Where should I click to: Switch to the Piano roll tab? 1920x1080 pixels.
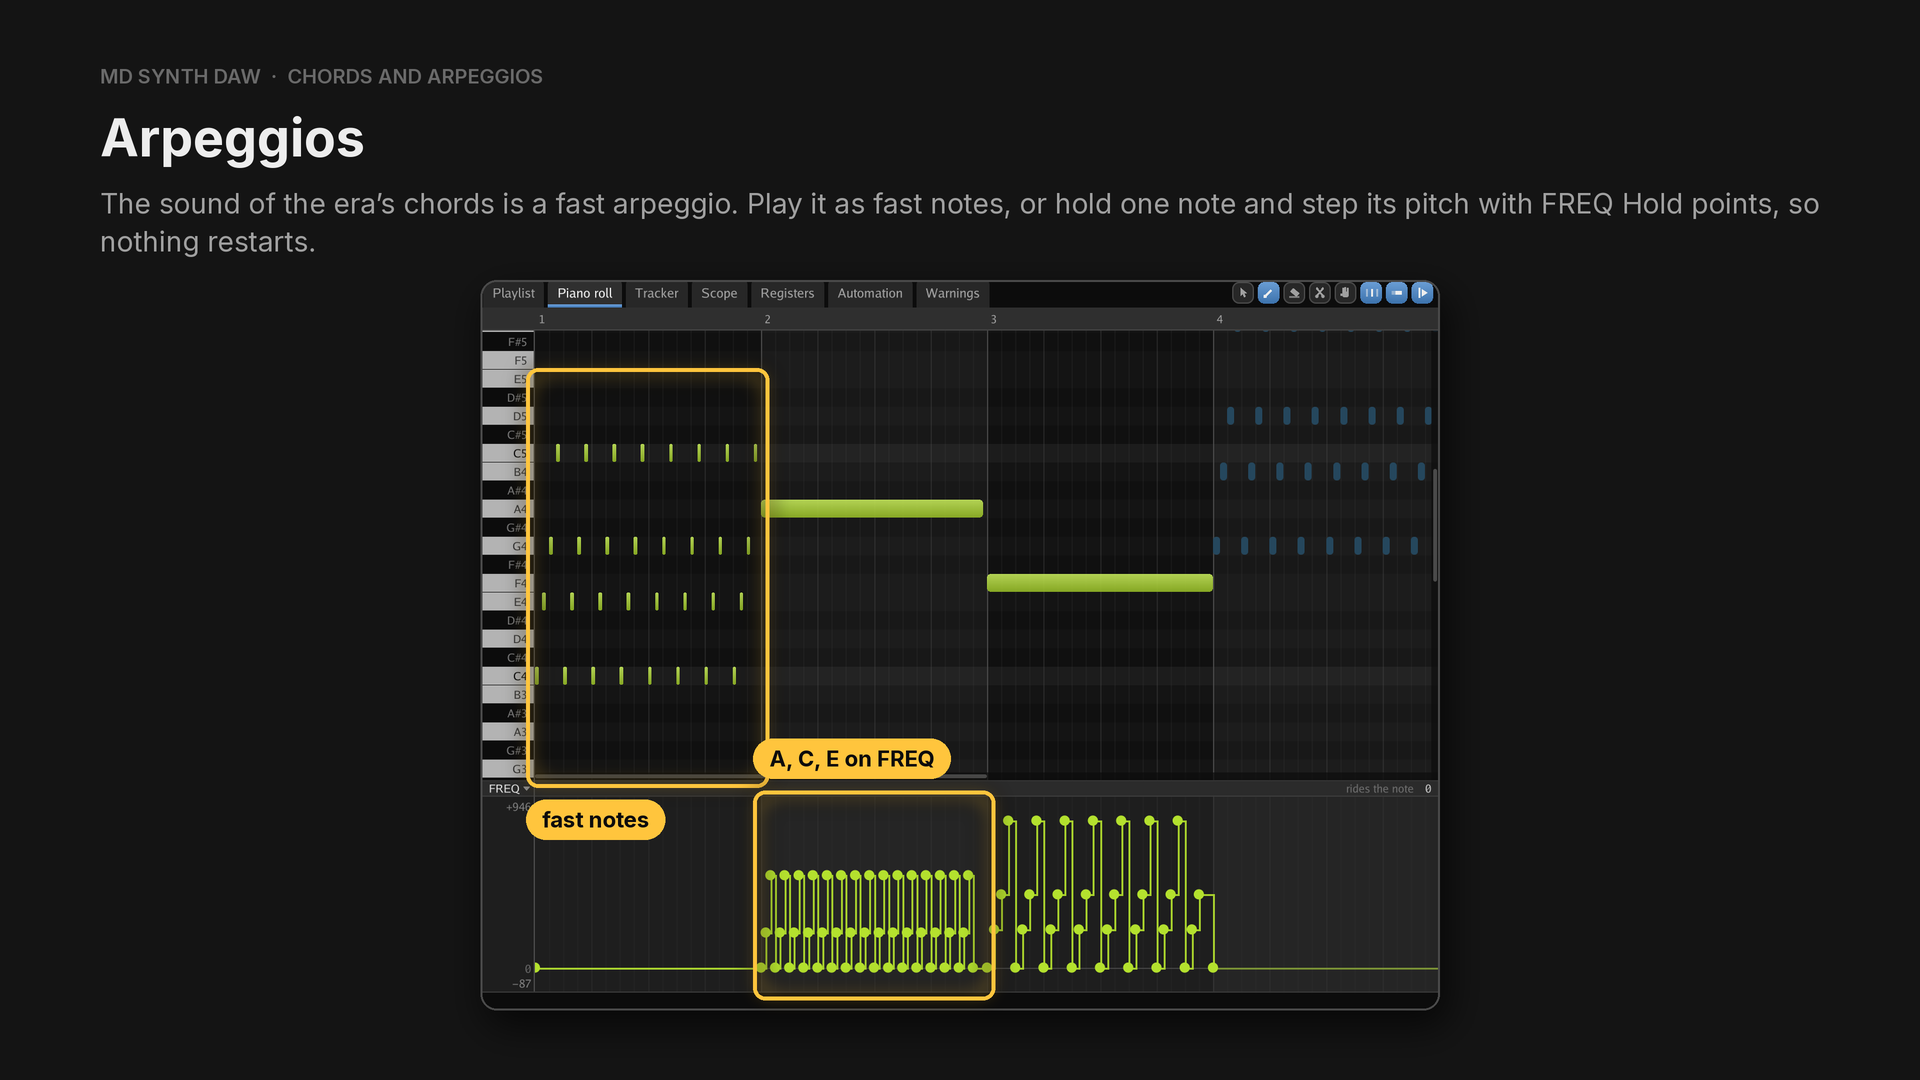point(585,293)
